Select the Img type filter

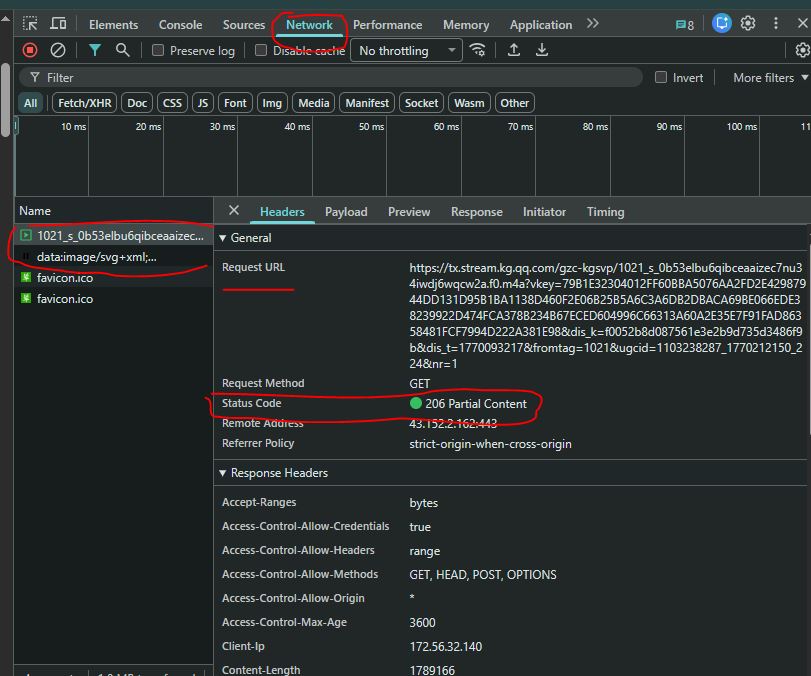click(x=272, y=103)
